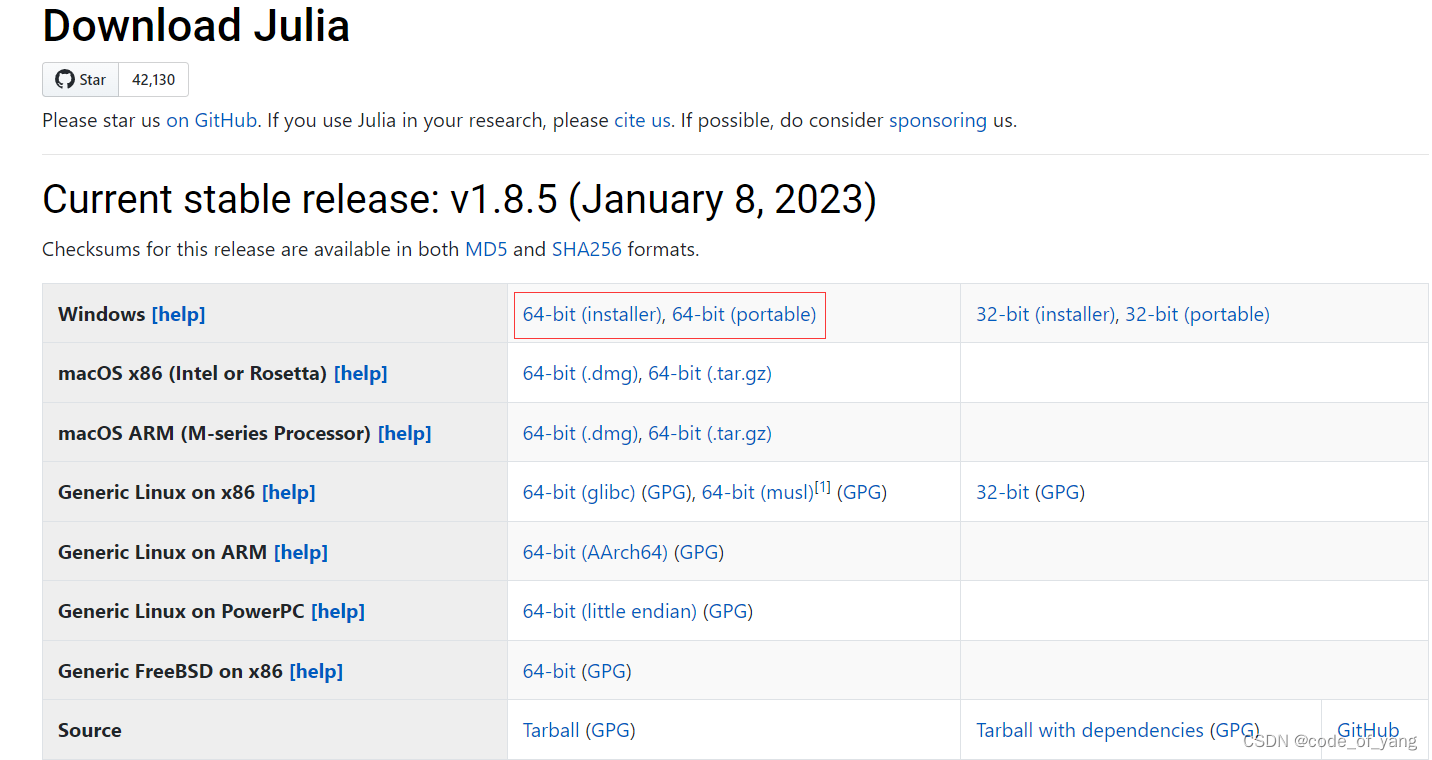Download Linux ARM 64-bit (AArch64)
Screen dimensions: 1432x760
(595, 552)
